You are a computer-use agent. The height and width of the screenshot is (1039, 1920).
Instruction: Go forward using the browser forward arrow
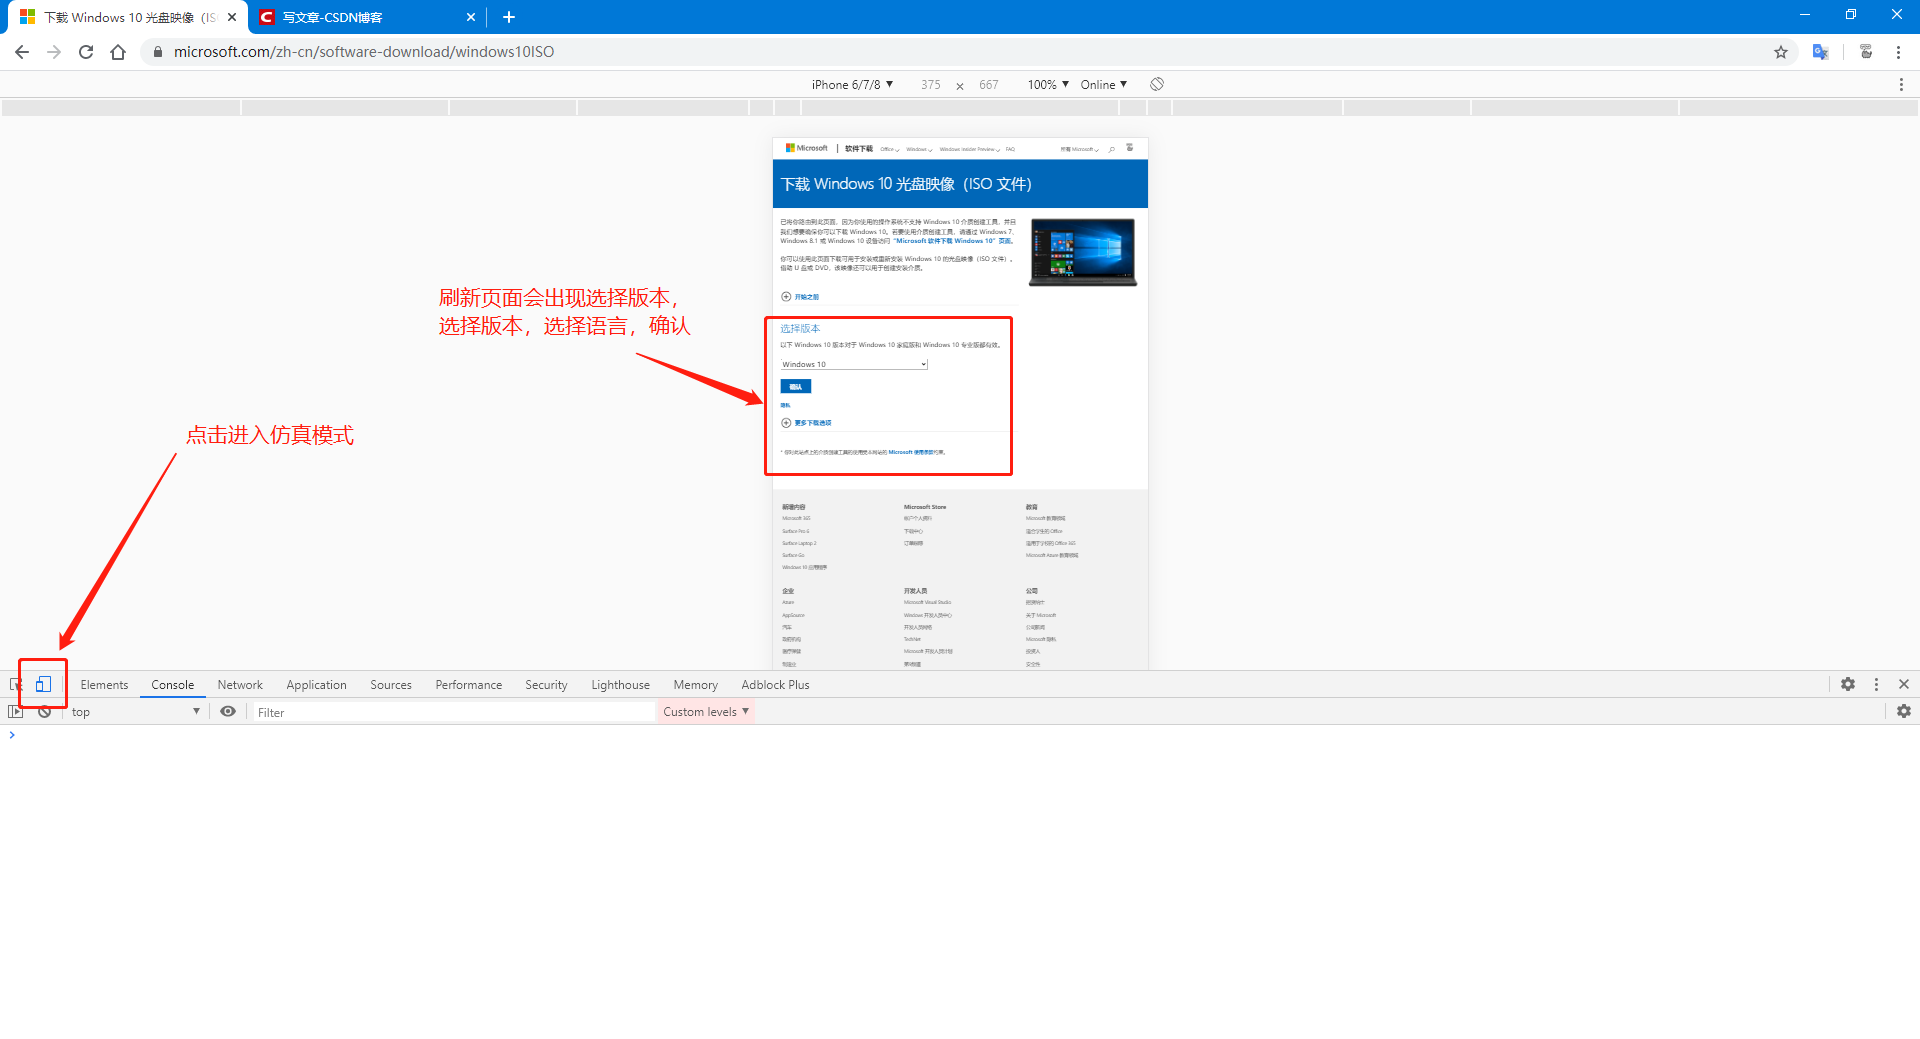click(x=54, y=52)
